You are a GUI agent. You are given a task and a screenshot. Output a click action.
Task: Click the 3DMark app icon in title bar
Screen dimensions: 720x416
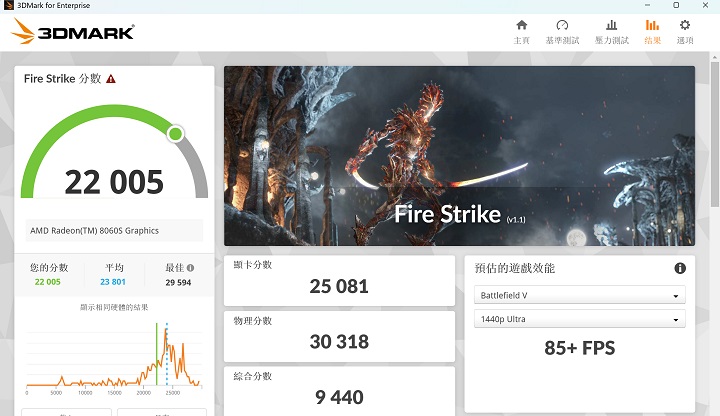[x=8, y=6]
